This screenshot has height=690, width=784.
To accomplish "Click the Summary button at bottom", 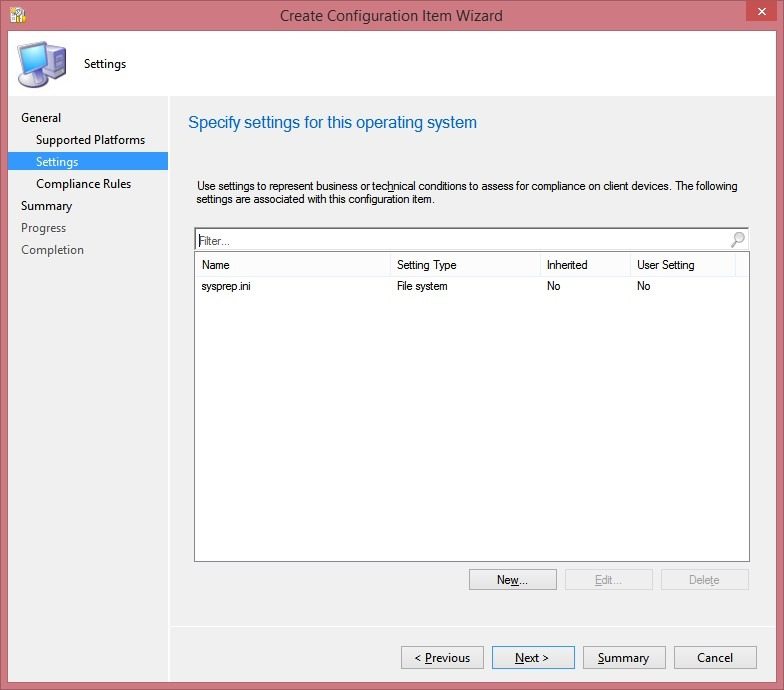I will [624, 658].
